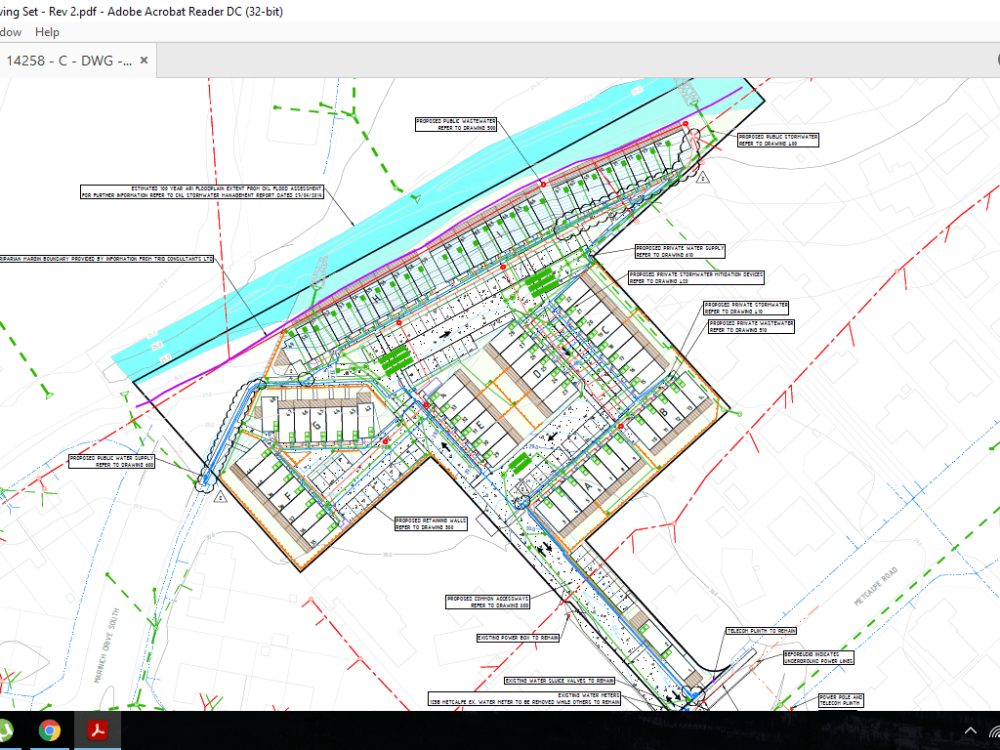Click the block 'H' letter on plan
The width and height of the screenshot is (1000, 750).
[376, 297]
